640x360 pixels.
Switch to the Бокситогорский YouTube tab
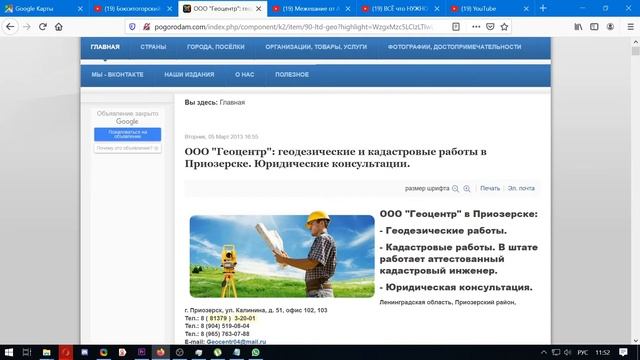133,8
